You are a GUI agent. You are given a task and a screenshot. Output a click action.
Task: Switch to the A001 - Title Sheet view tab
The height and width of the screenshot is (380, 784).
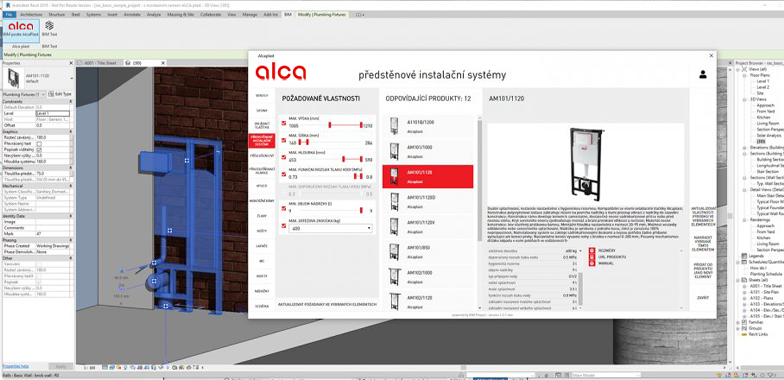[x=100, y=63]
